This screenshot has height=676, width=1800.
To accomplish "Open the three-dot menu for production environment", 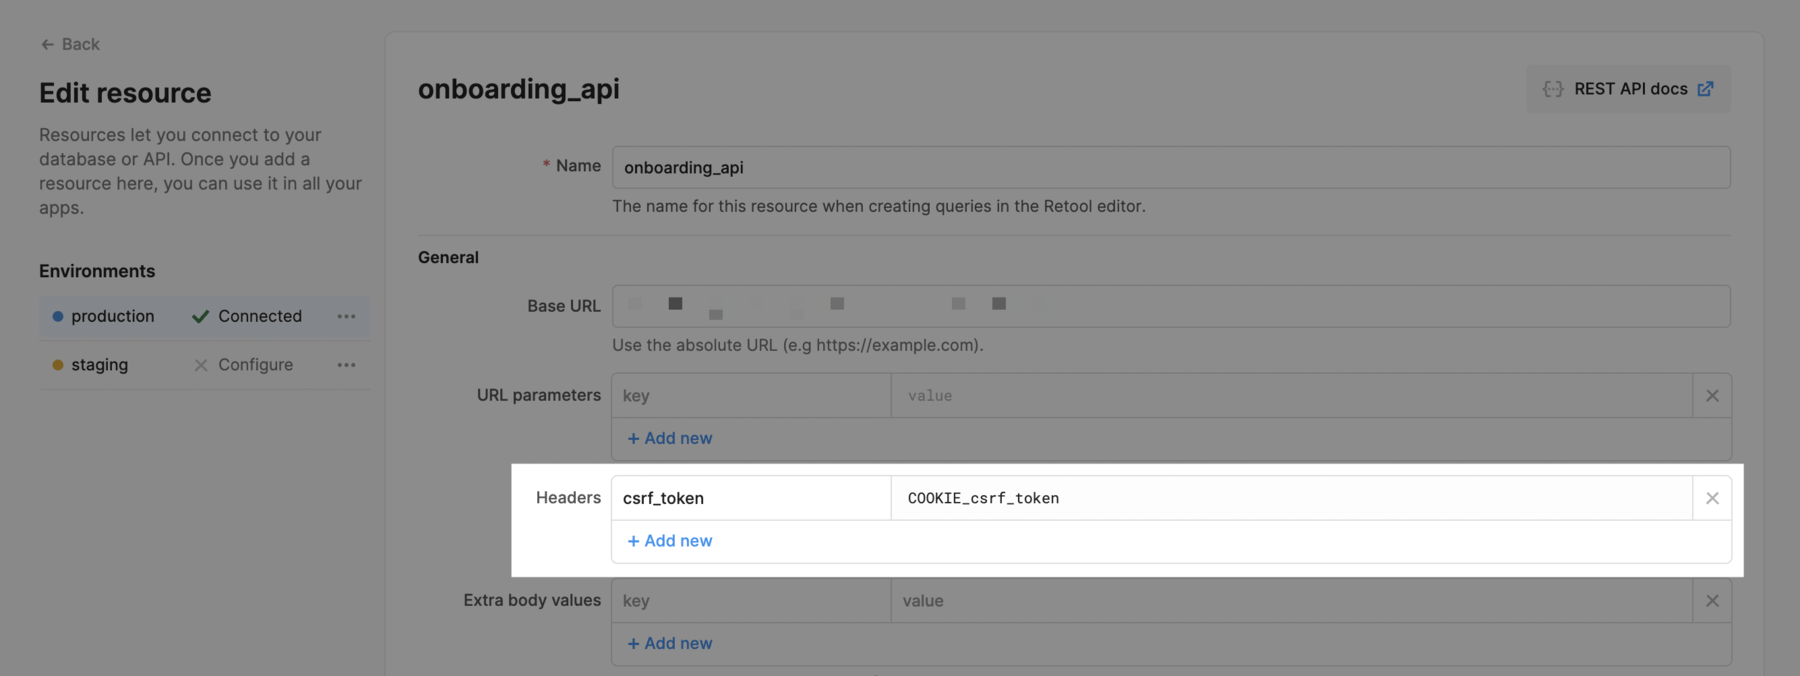I will [x=346, y=316].
